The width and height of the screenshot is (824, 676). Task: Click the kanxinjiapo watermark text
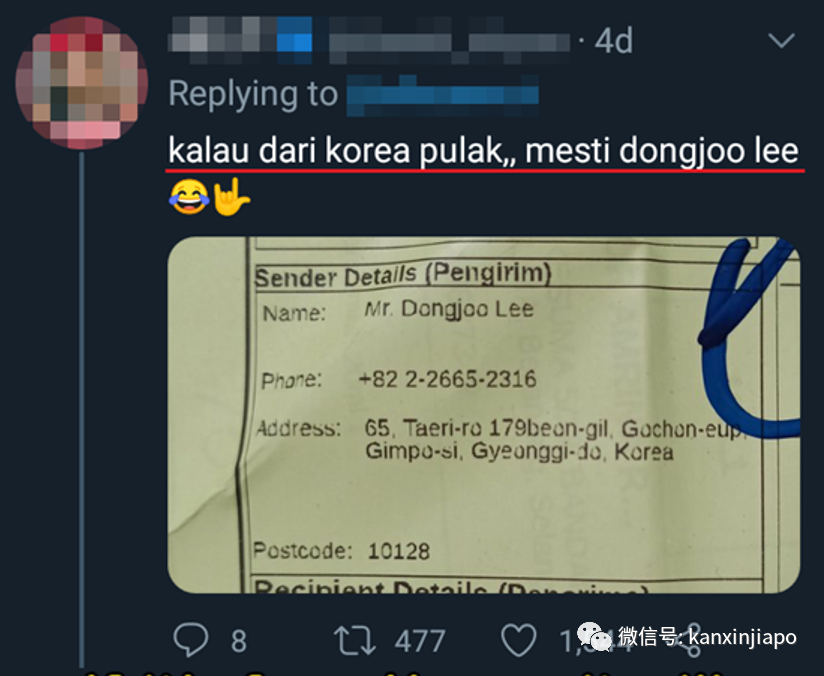coord(742,637)
